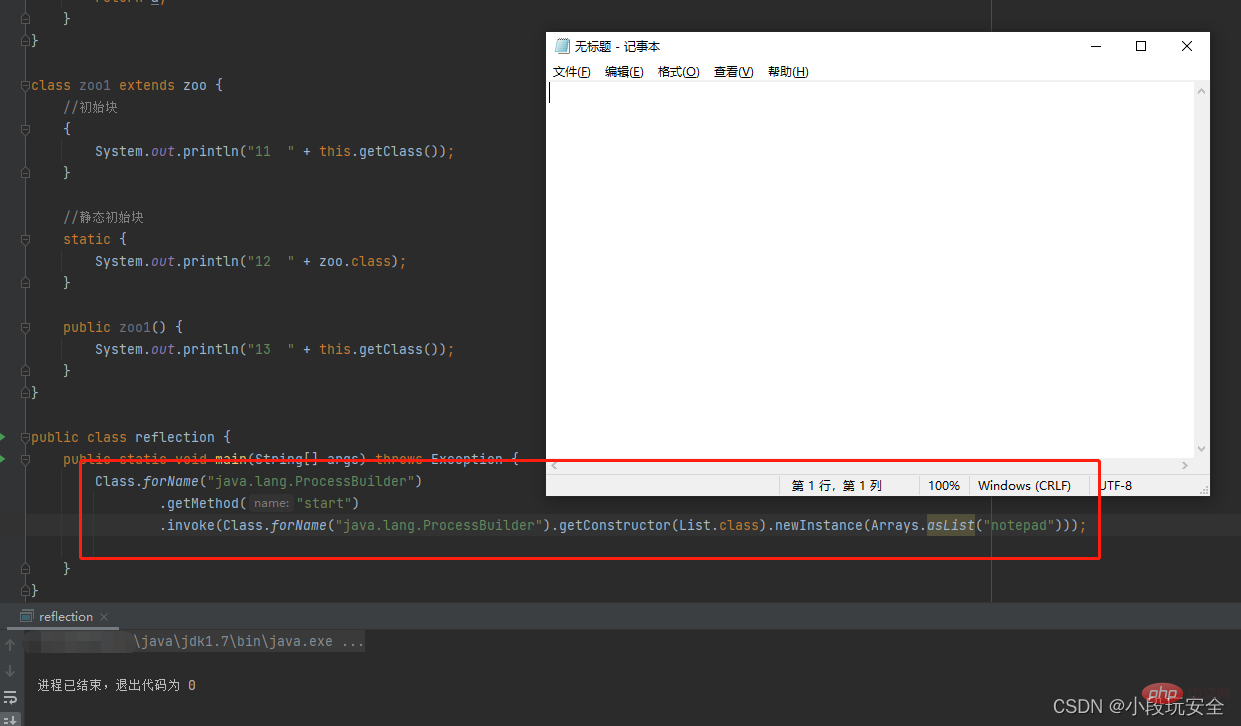
Task: Click Notepad horizontal scrollbar right arrow
Action: (1186, 465)
